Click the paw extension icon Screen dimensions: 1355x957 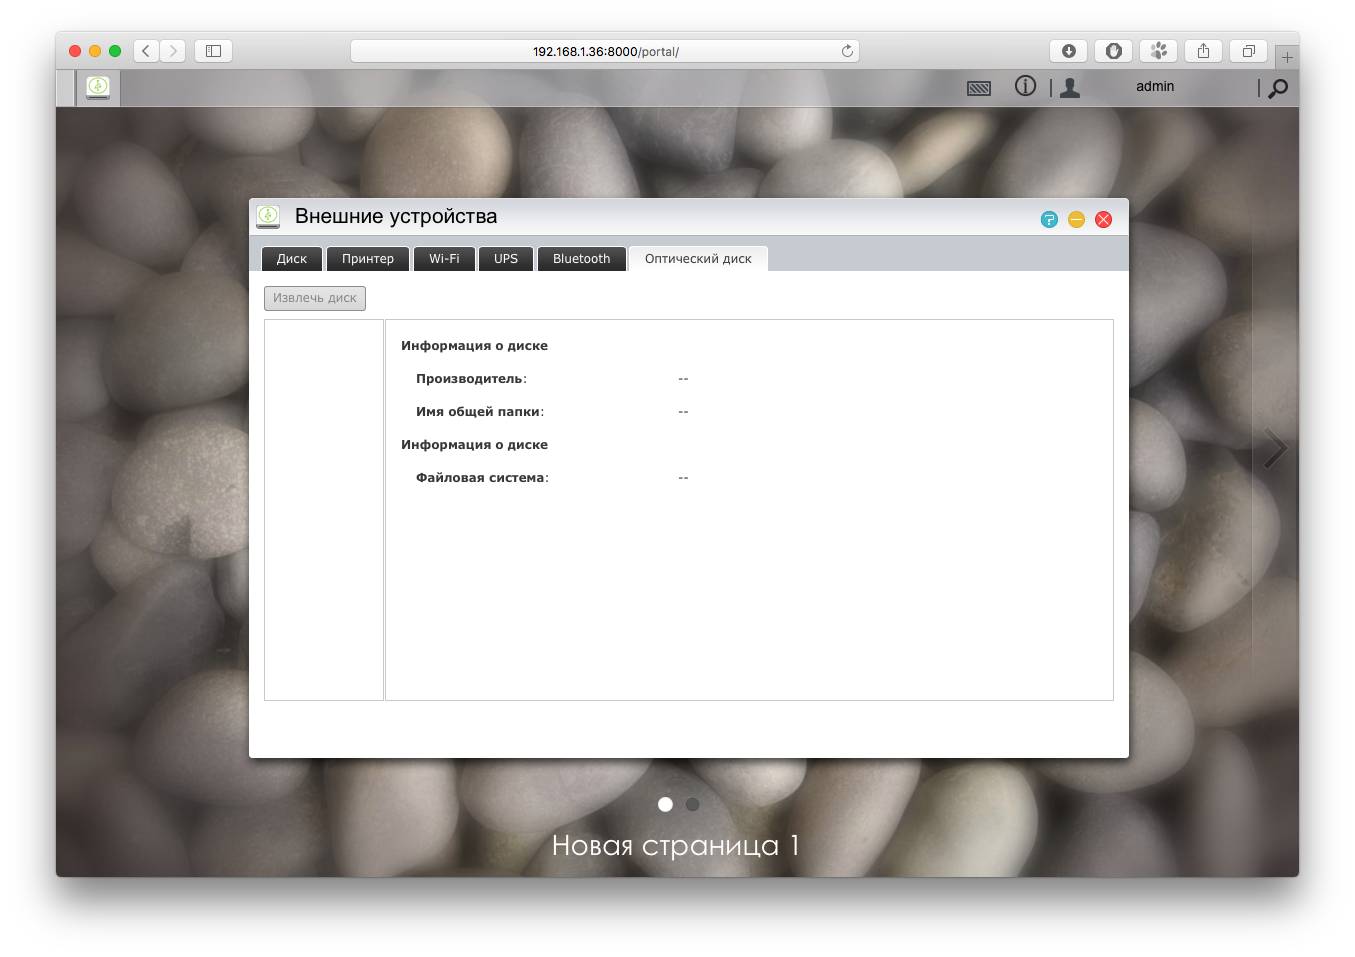pos(1158,51)
